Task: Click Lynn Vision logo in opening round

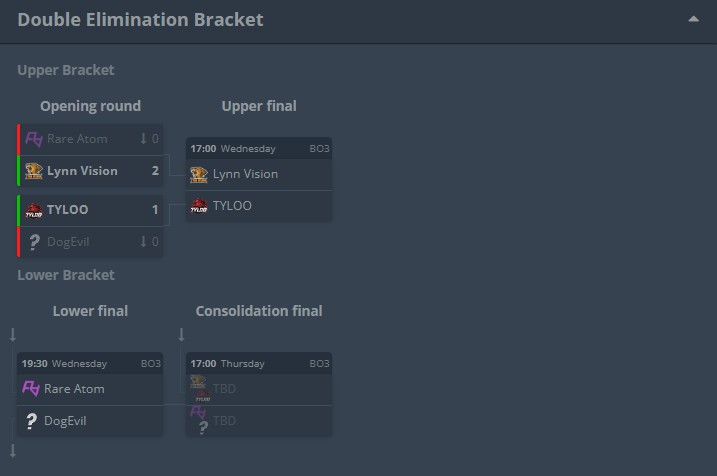Action: pyautogui.click(x=33, y=171)
